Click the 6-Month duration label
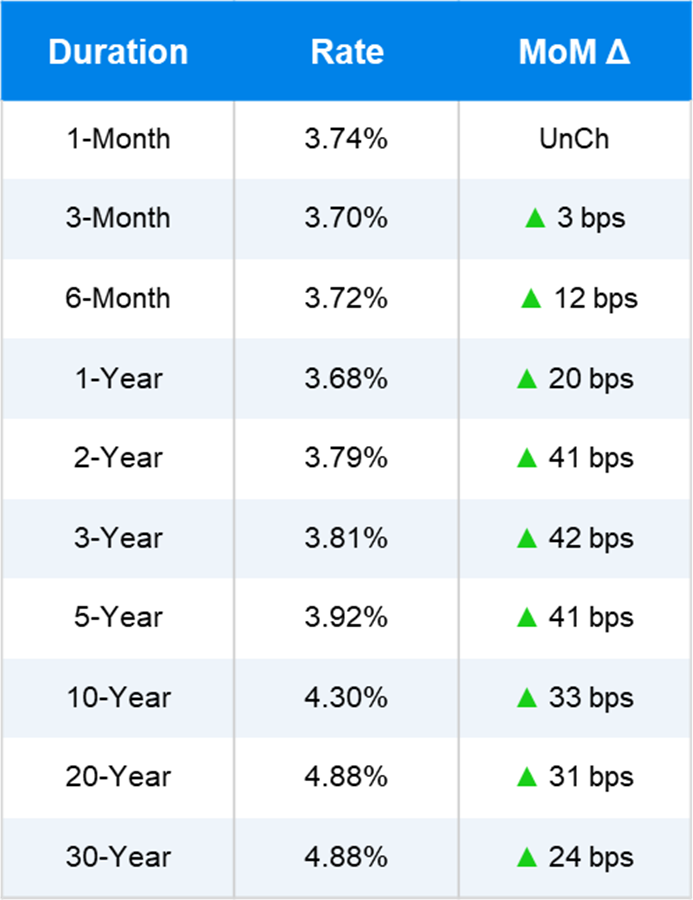Image resolution: width=693 pixels, height=900 pixels. tap(118, 298)
